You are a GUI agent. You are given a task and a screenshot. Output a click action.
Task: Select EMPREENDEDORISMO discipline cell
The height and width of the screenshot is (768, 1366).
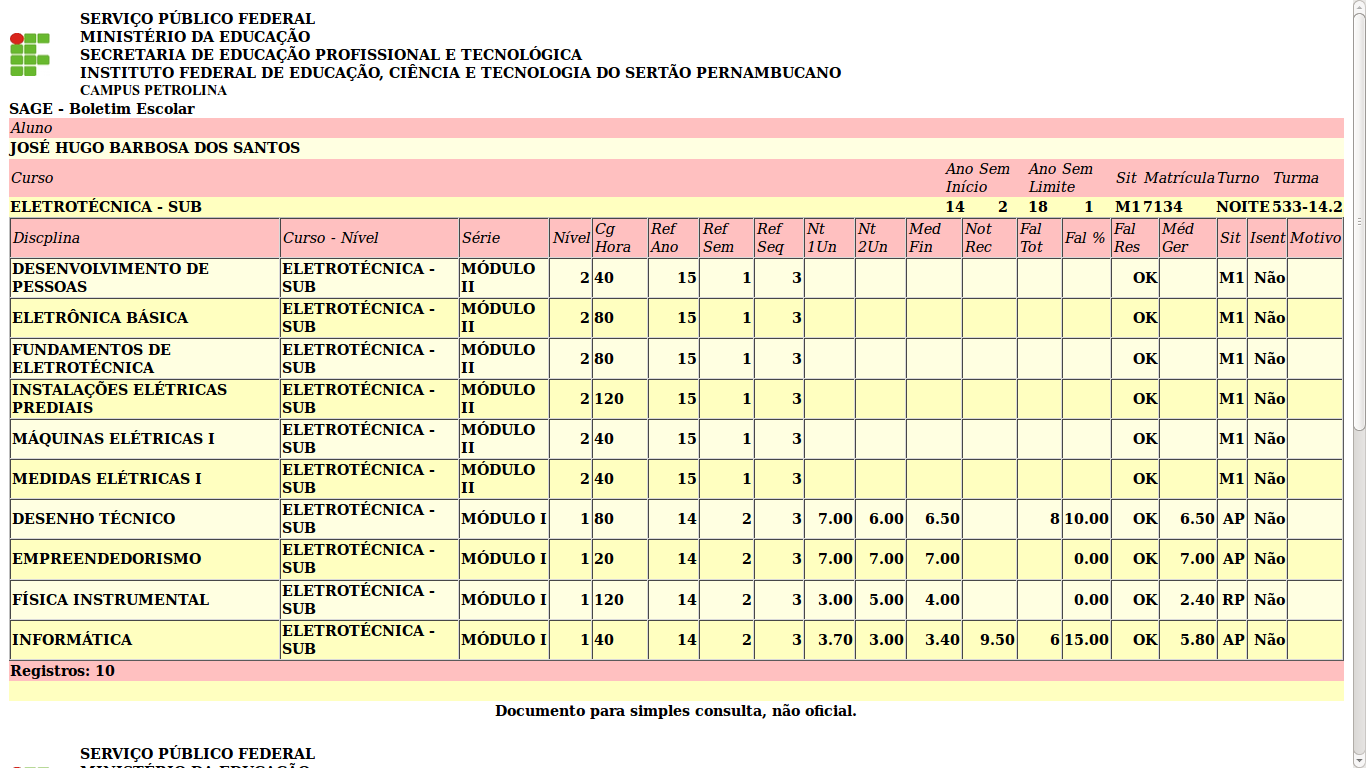click(x=145, y=559)
